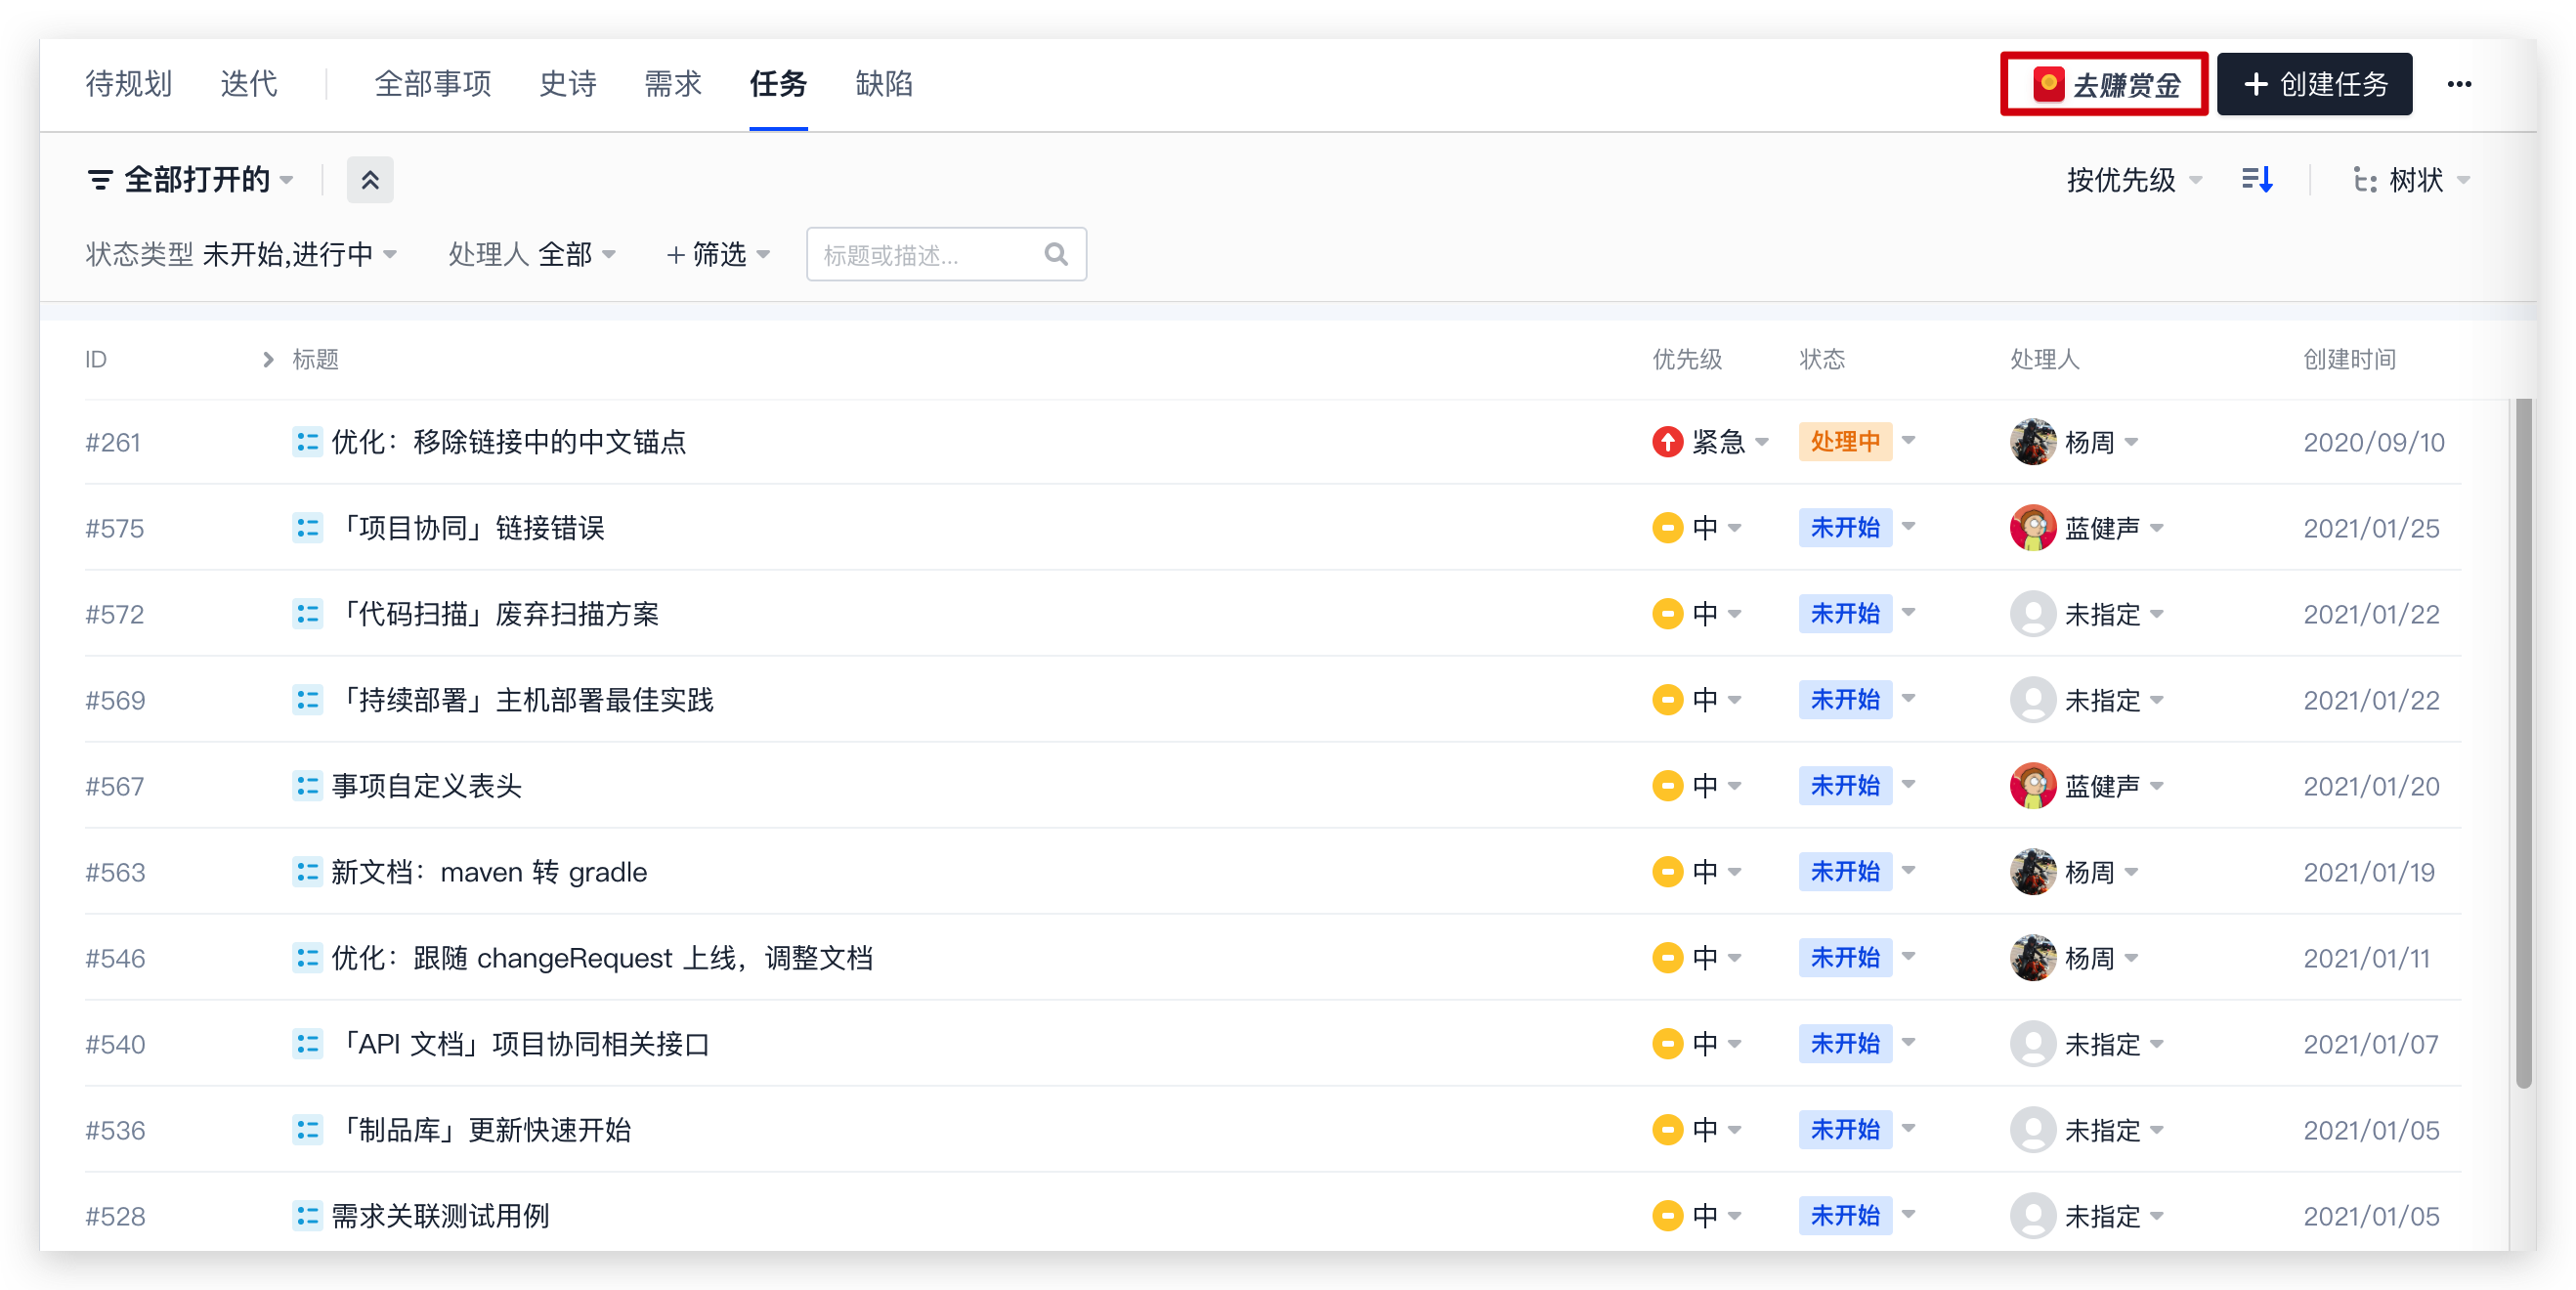This screenshot has height=1290, width=2576.
Task: Click ID #546 cell
Action: click(115, 958)
